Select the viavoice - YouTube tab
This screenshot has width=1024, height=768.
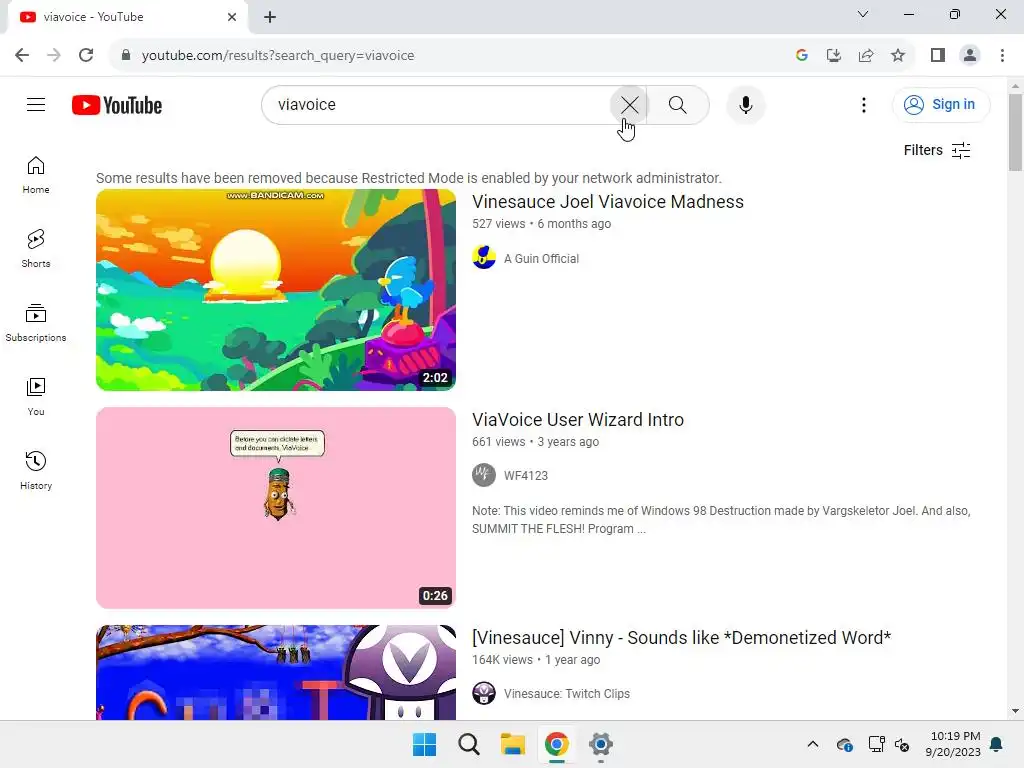(127, 17)
